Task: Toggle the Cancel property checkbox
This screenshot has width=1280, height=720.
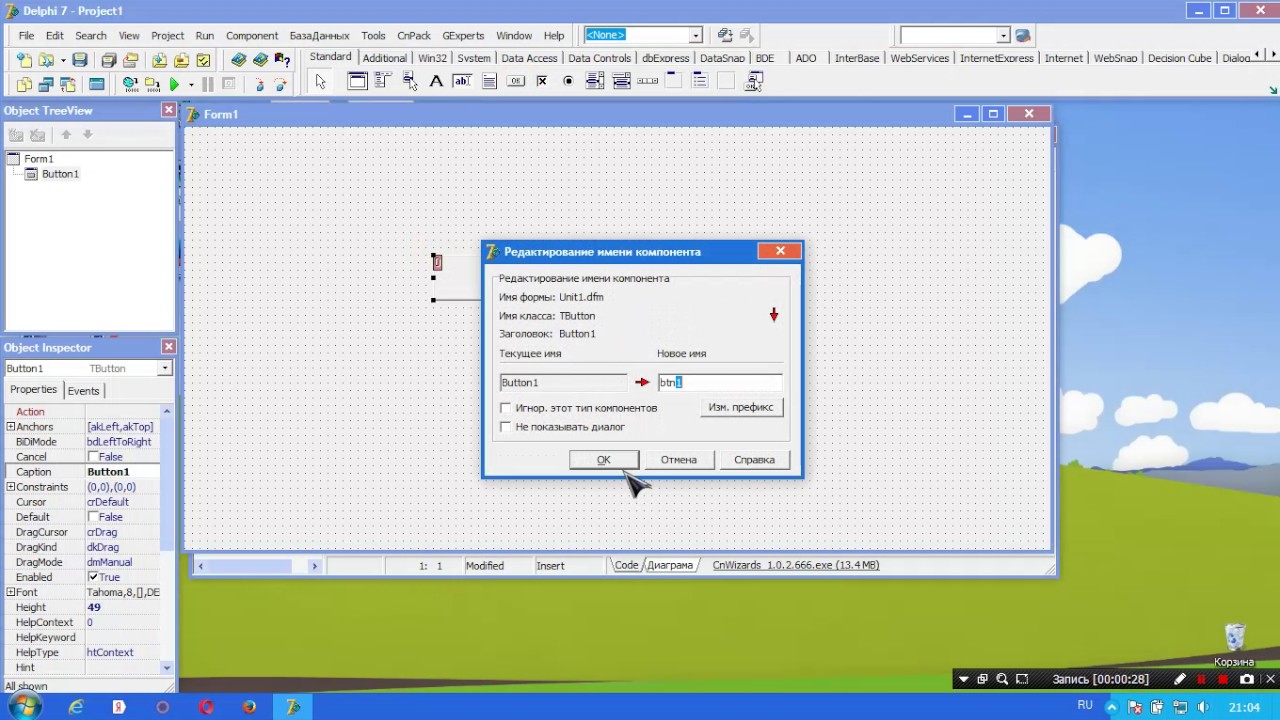Action: click(x=93, y=457)
